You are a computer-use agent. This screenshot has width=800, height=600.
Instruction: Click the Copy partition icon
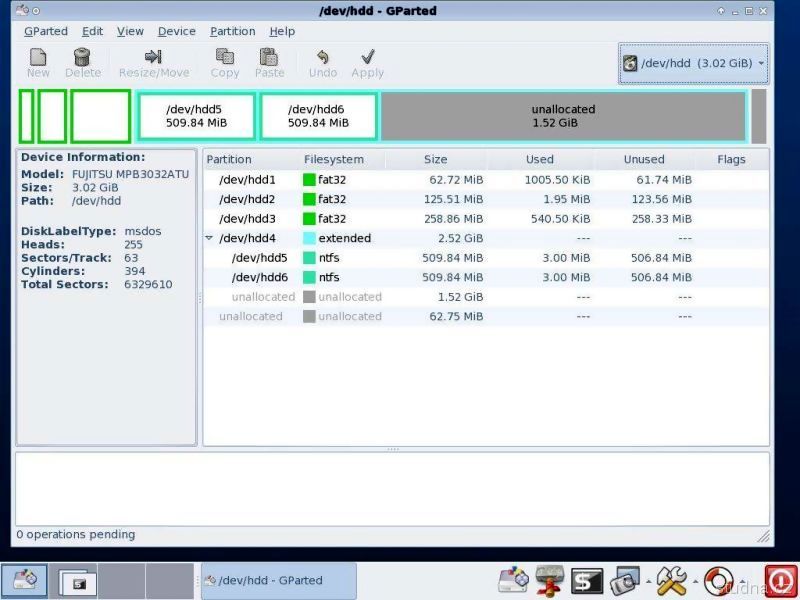(x=225, y=58)
